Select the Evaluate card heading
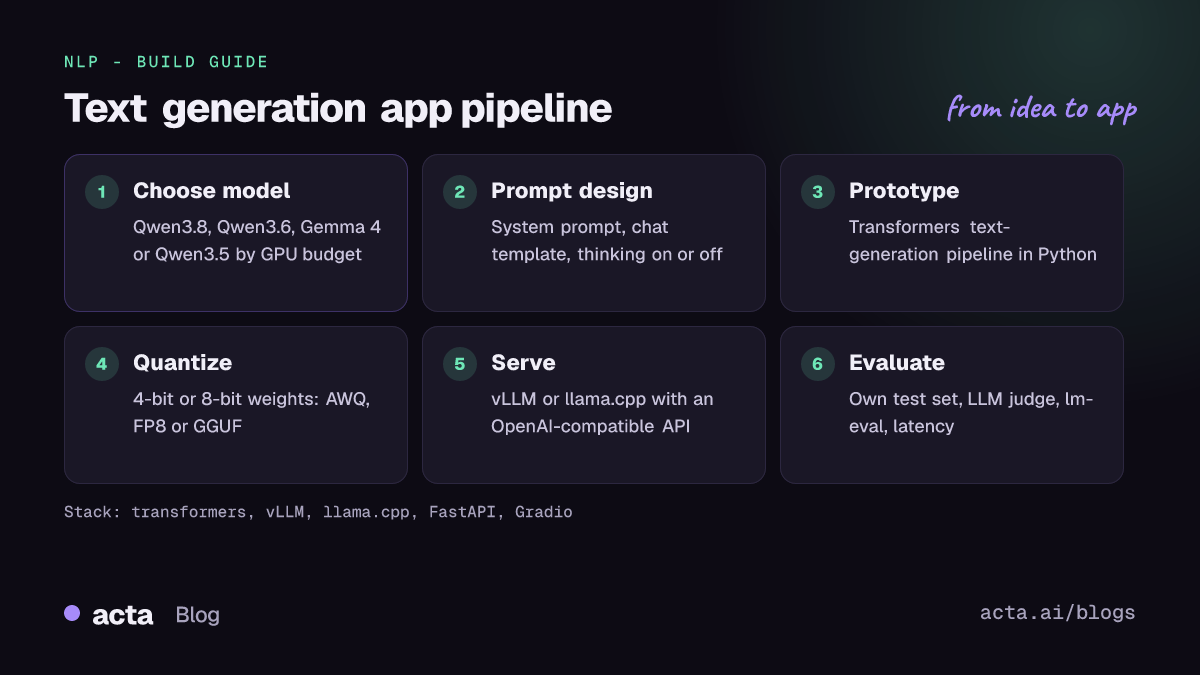Image resolution: width=1200 pixels, height=675 pixels. tap(897, 363)
